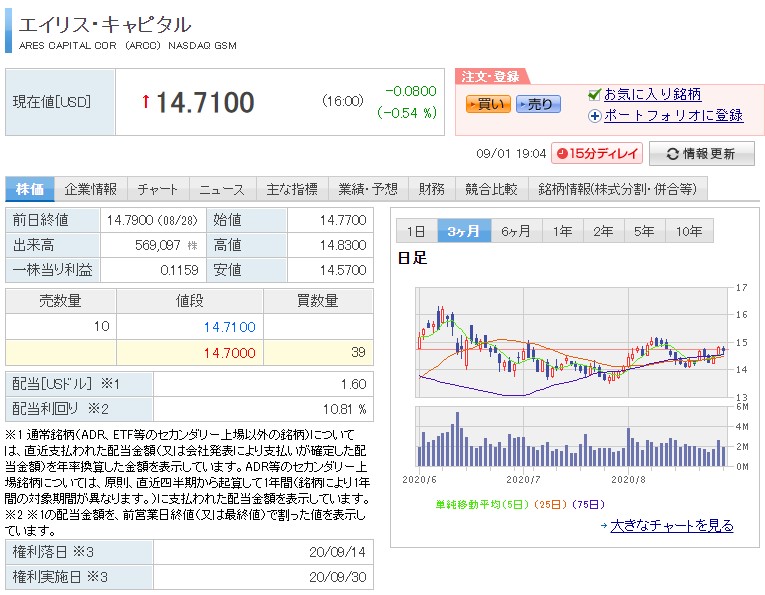Switch to the 業績・予想 tab
Screen dimensions: 765x595
click(x=368, y=189)
